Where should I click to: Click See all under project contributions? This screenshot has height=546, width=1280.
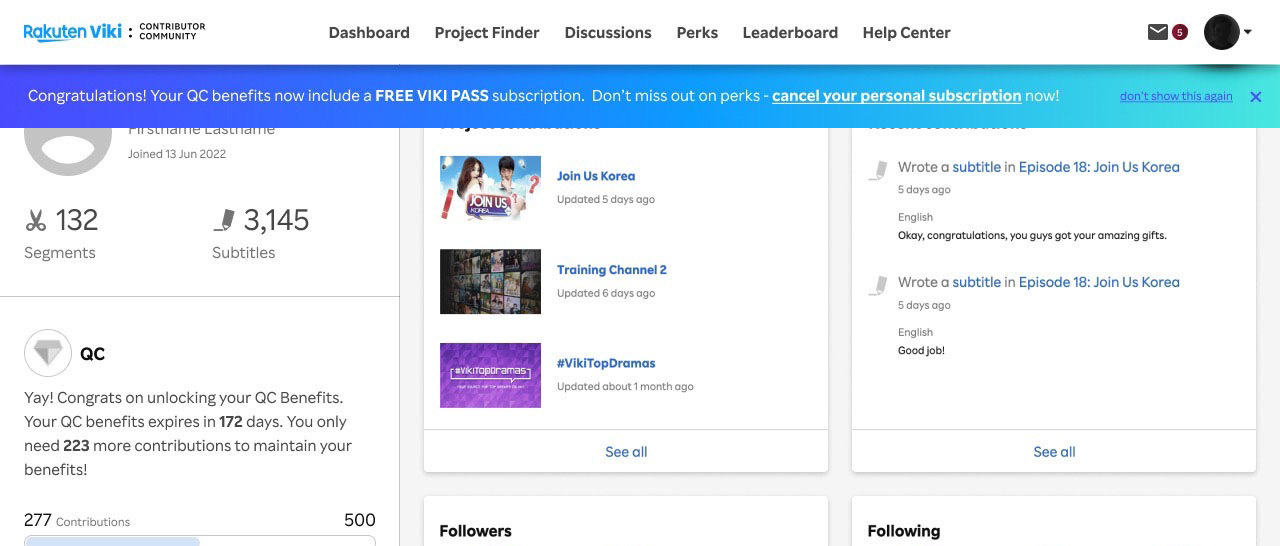626,452
